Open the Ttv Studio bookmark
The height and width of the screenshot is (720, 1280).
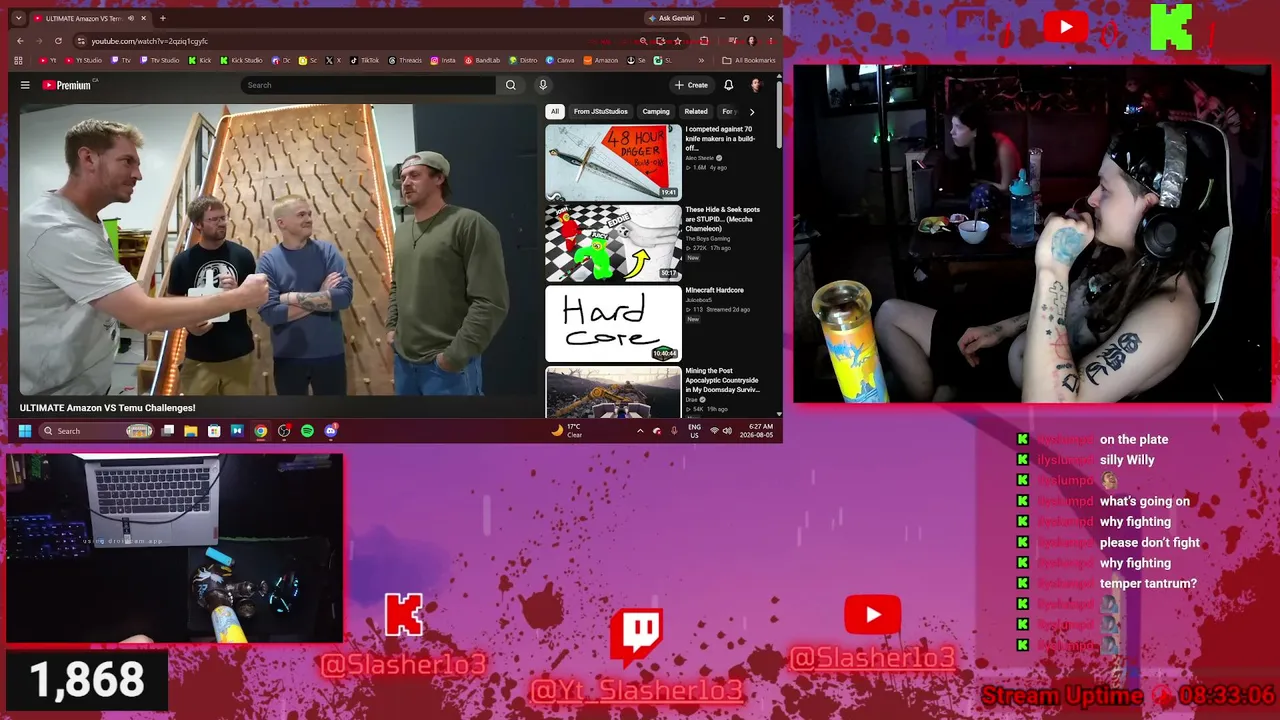(159, 60)
